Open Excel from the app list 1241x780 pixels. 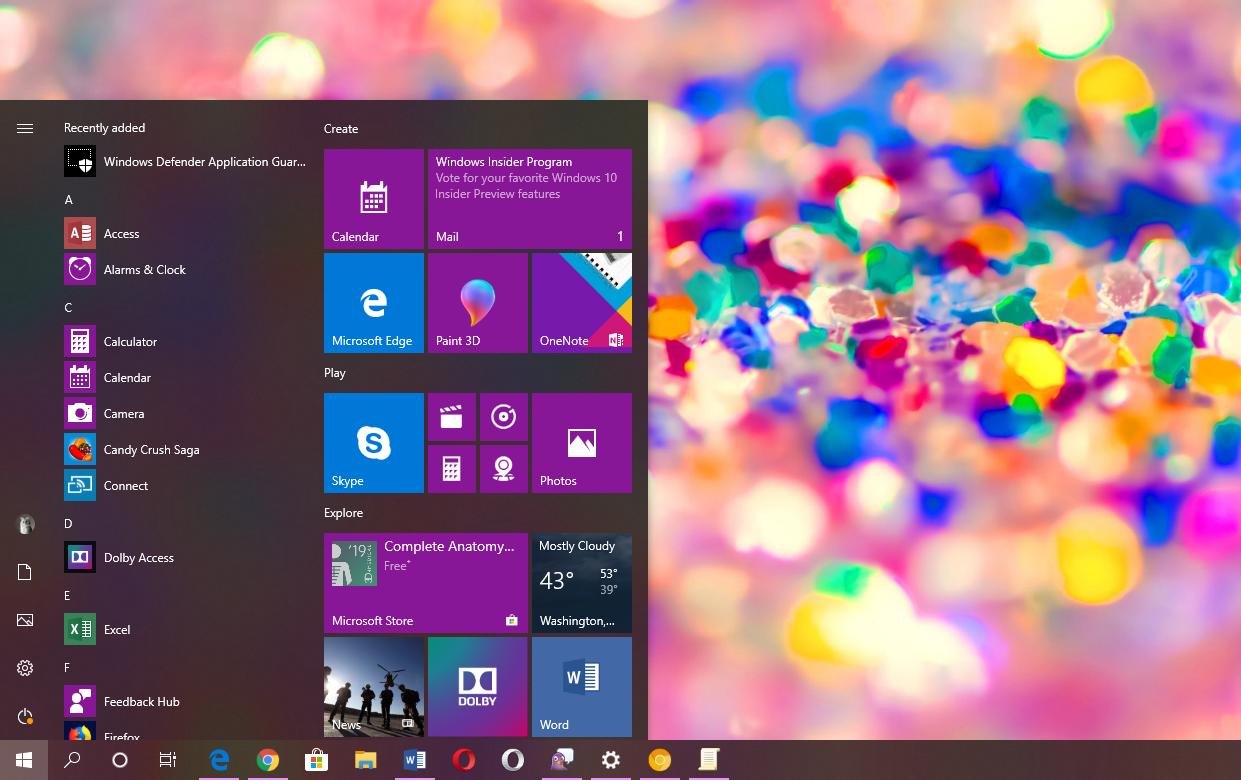[x=186, y=630]
